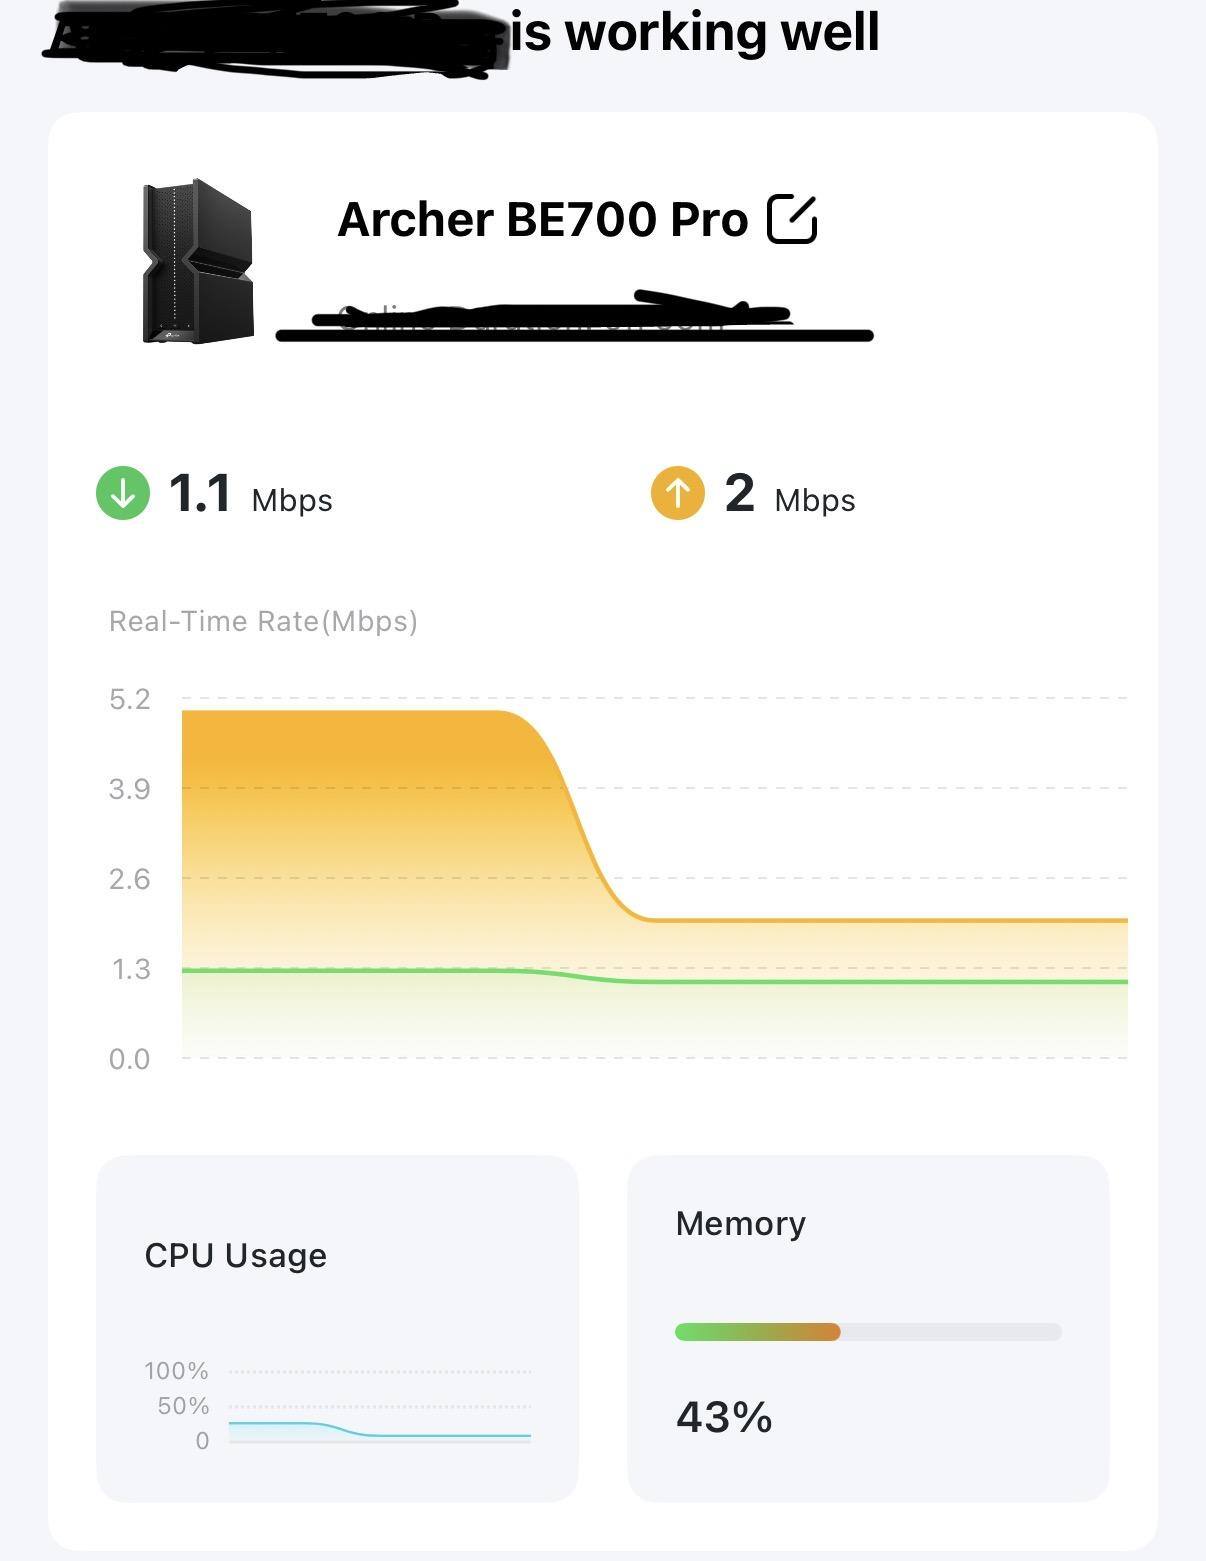
Task: Click the 100% label in CPU chart
Action: coord(176,1371)
